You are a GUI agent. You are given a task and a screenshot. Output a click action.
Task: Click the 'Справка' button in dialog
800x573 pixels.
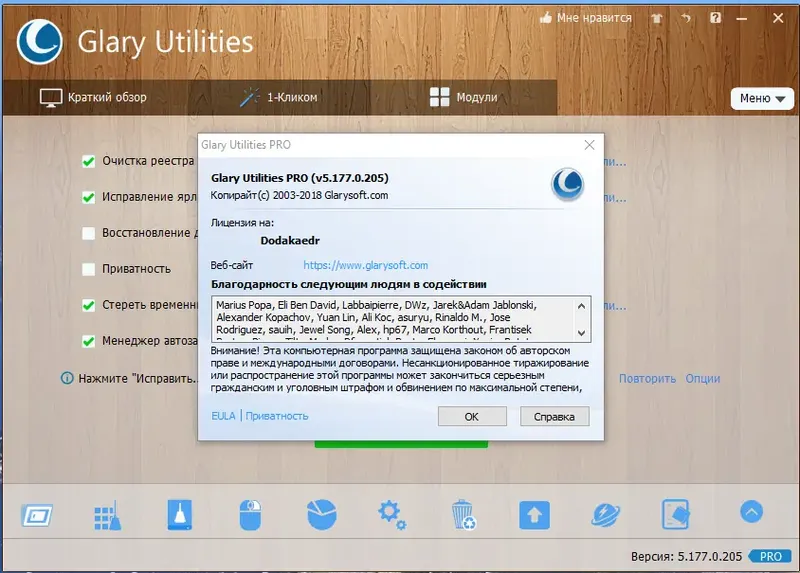point(554,416)
